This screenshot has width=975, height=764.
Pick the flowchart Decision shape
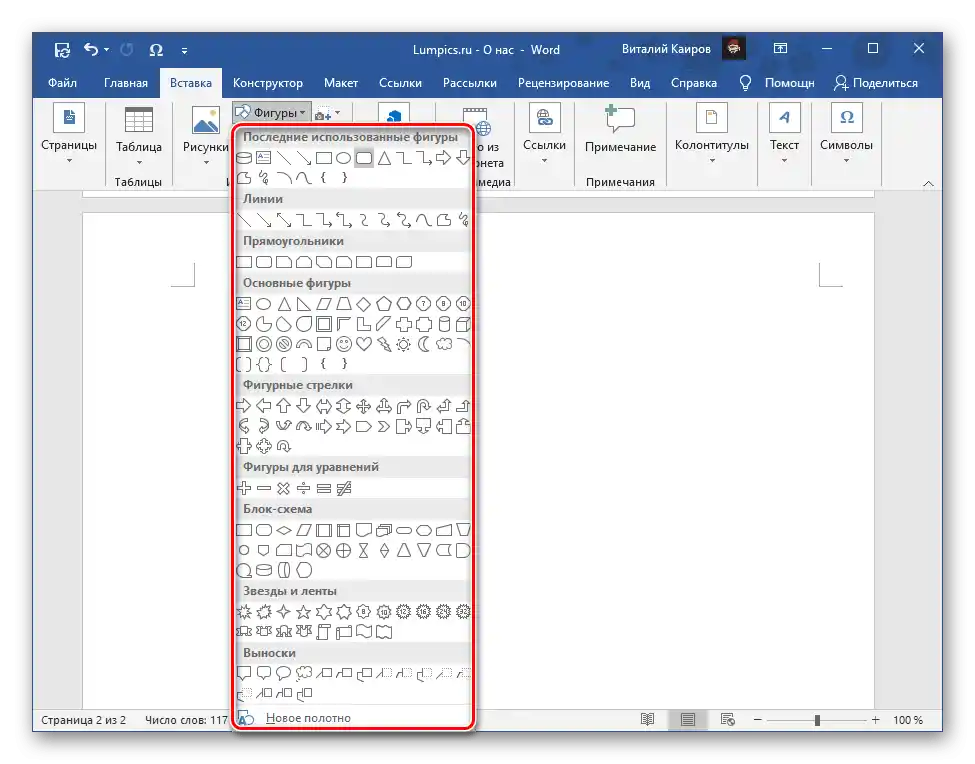[x=284, y=530]
